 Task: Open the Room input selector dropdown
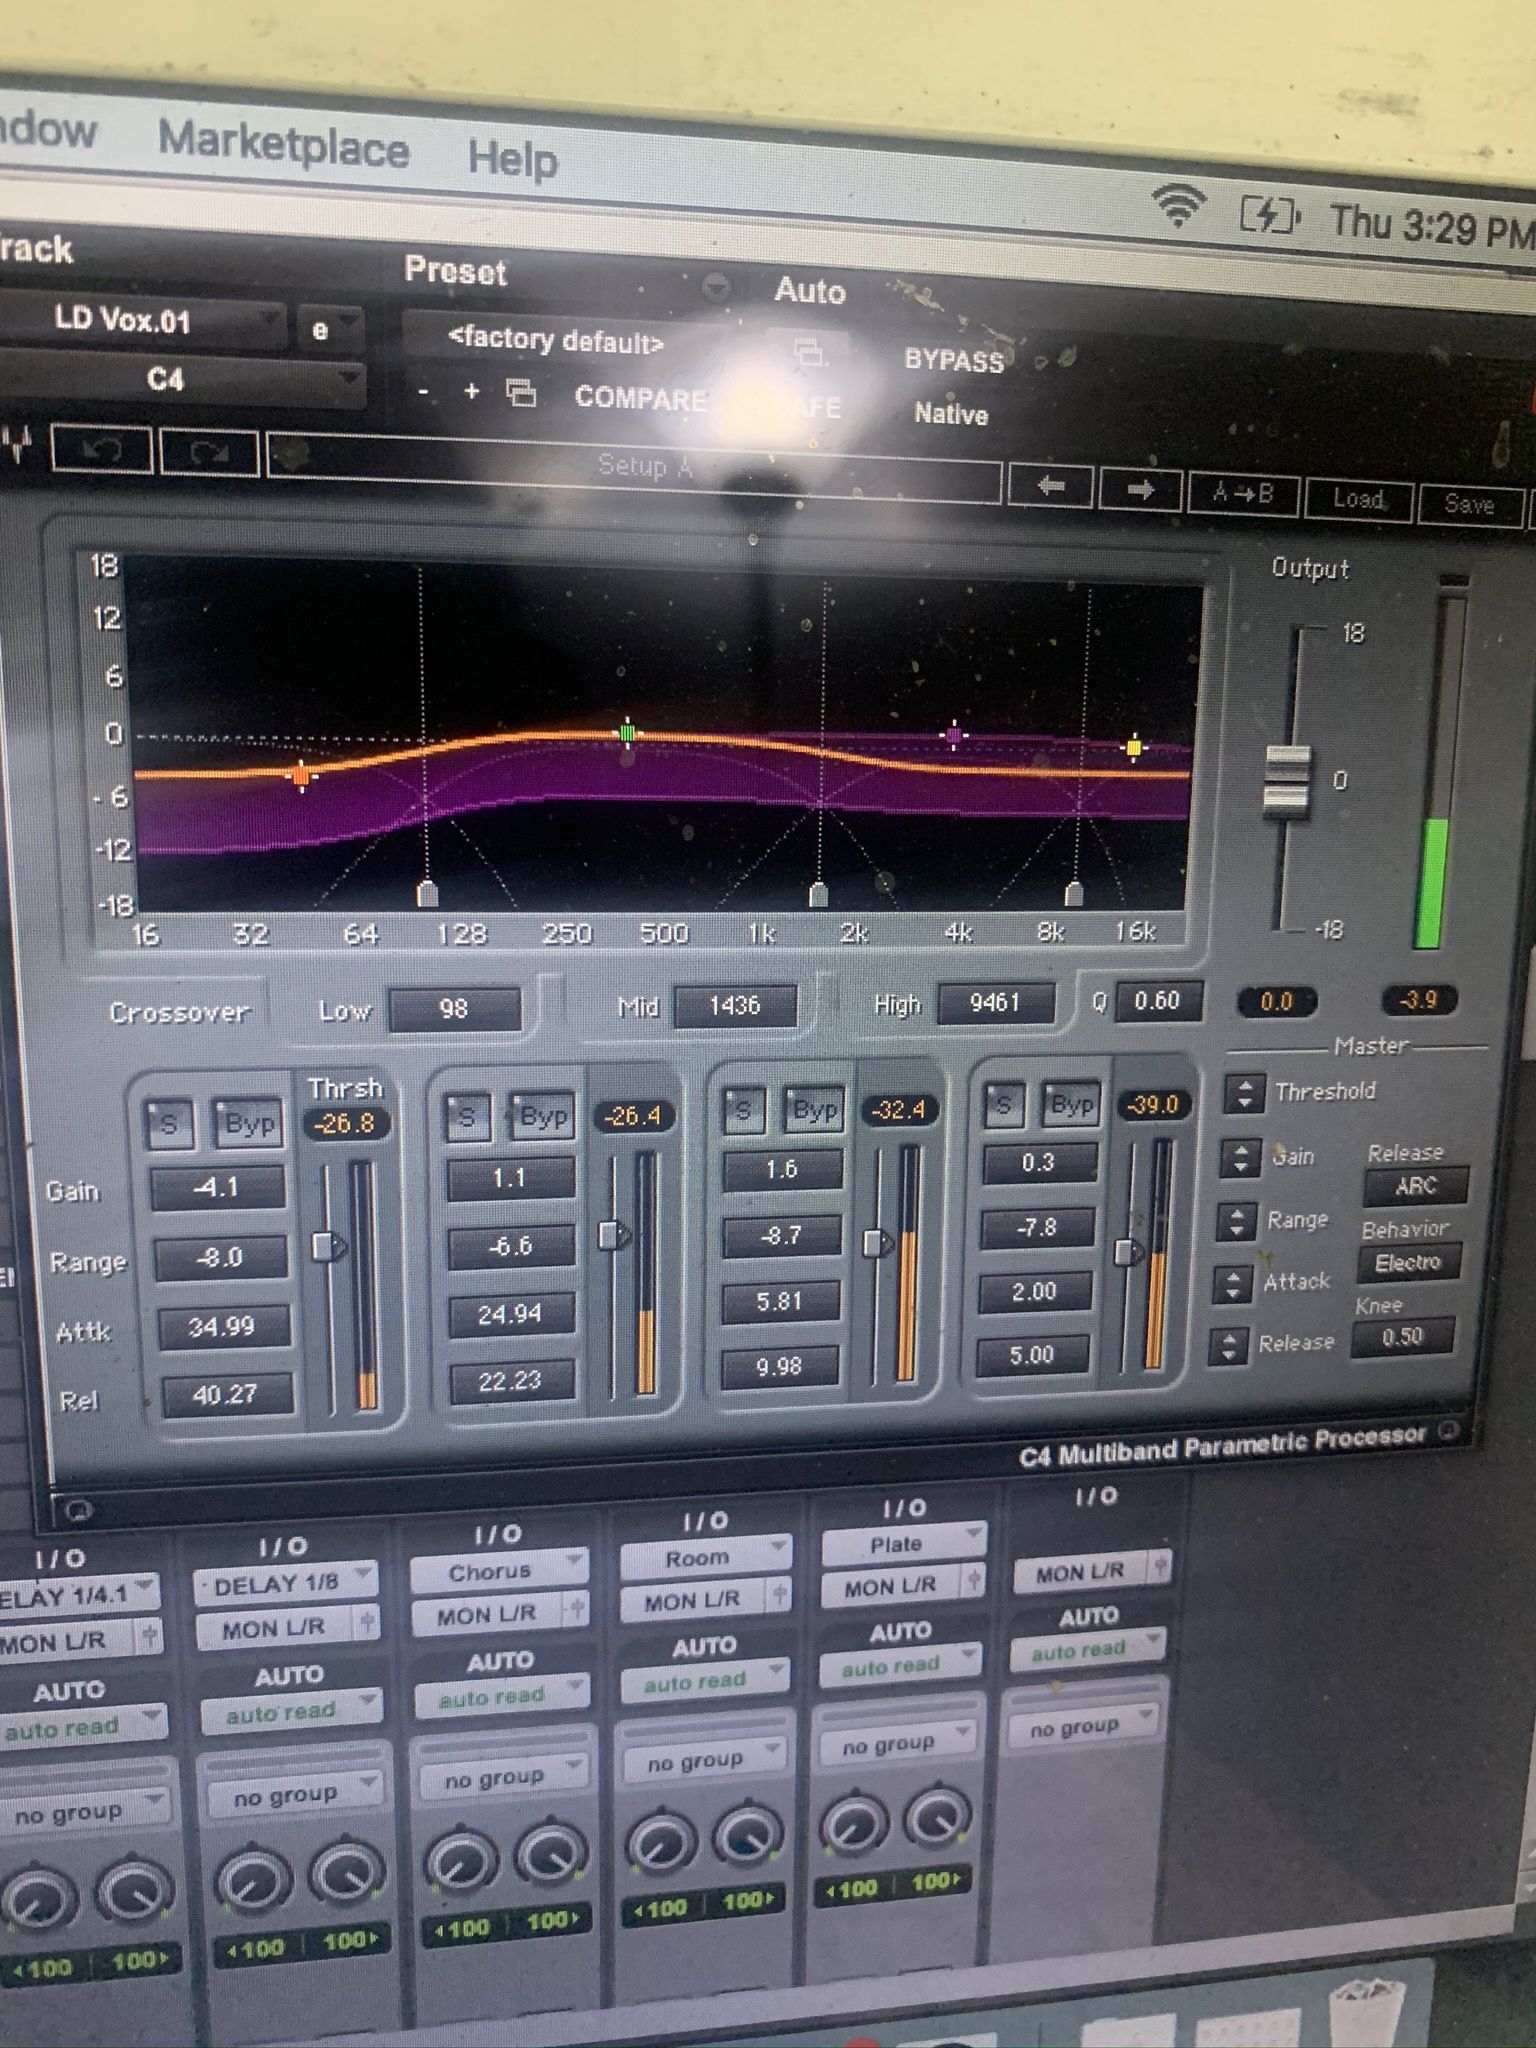[x=704, y=1558]
